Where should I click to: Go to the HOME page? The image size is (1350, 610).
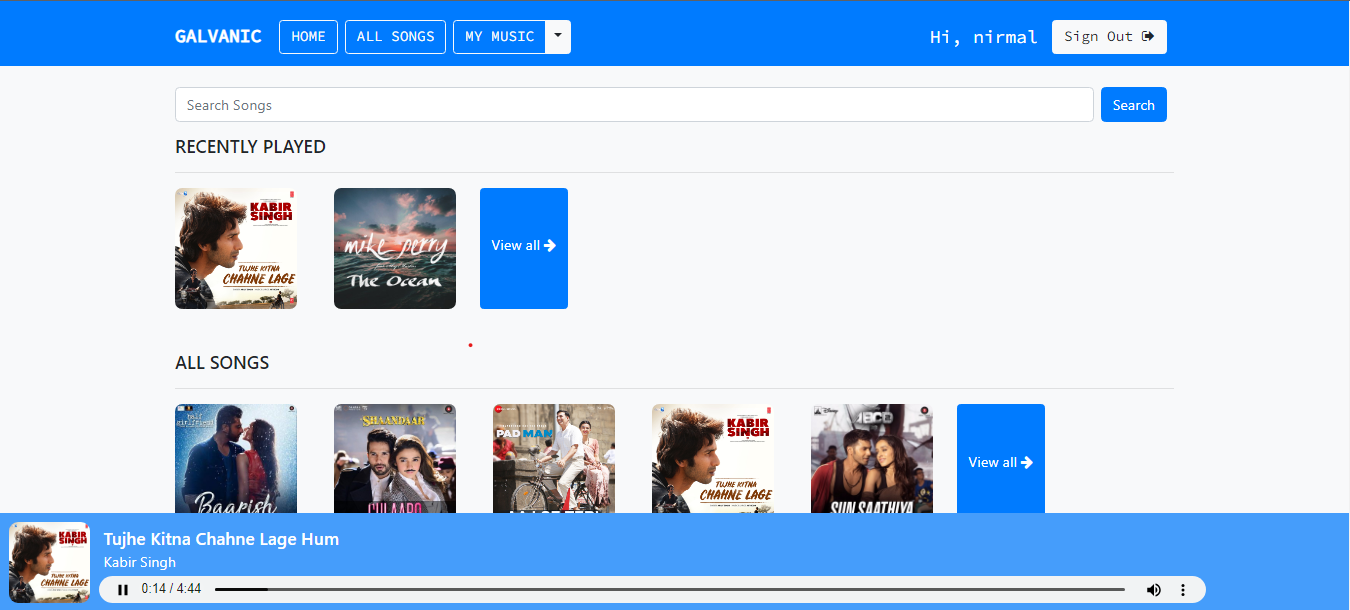[x=308, y=37]
